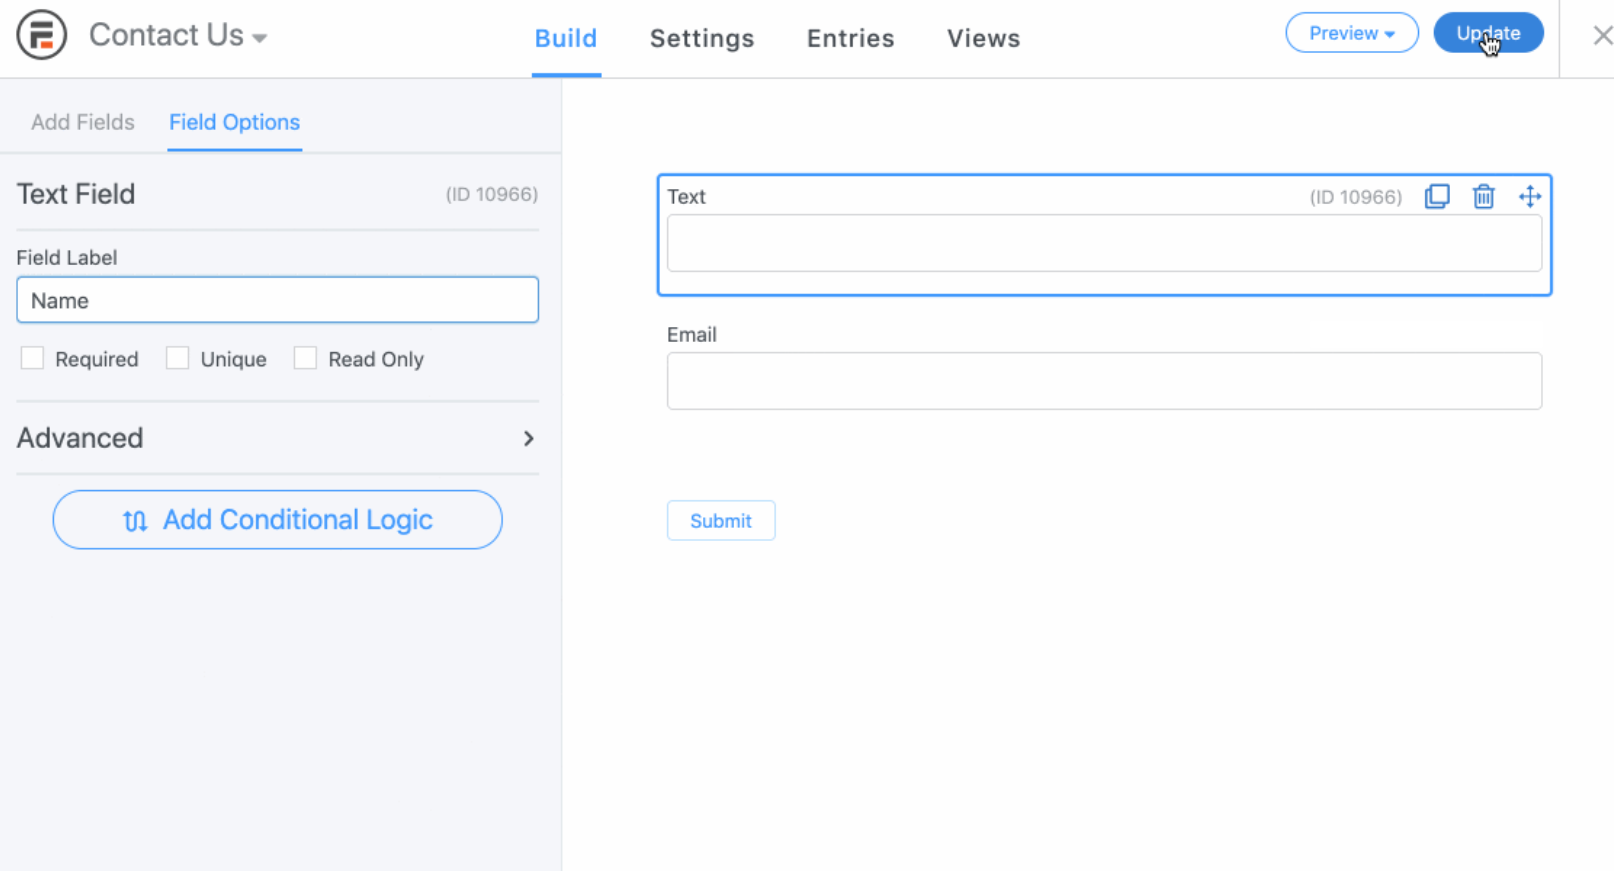Delete the Text field with trash icon
This screenshot has height=871, width=1614.
(x=1483, y=196)
